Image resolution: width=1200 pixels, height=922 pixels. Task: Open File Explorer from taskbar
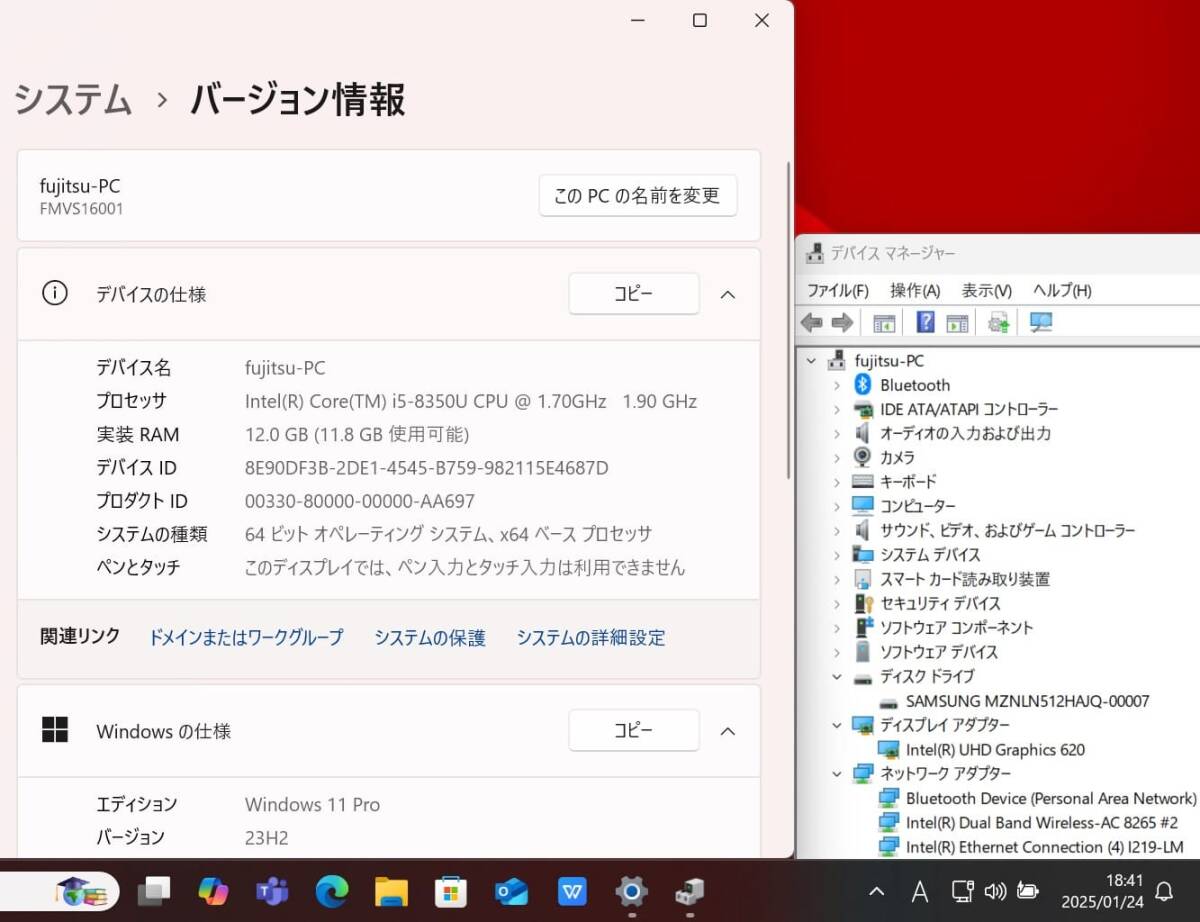[x=391, y=890]
